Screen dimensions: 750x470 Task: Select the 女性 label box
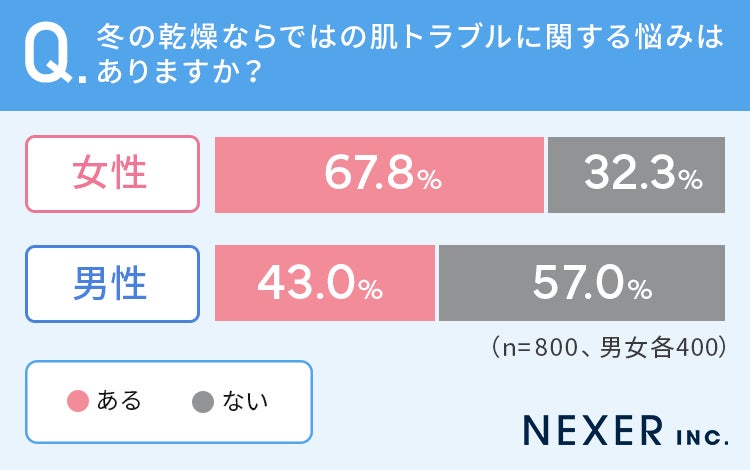[111, 173]
